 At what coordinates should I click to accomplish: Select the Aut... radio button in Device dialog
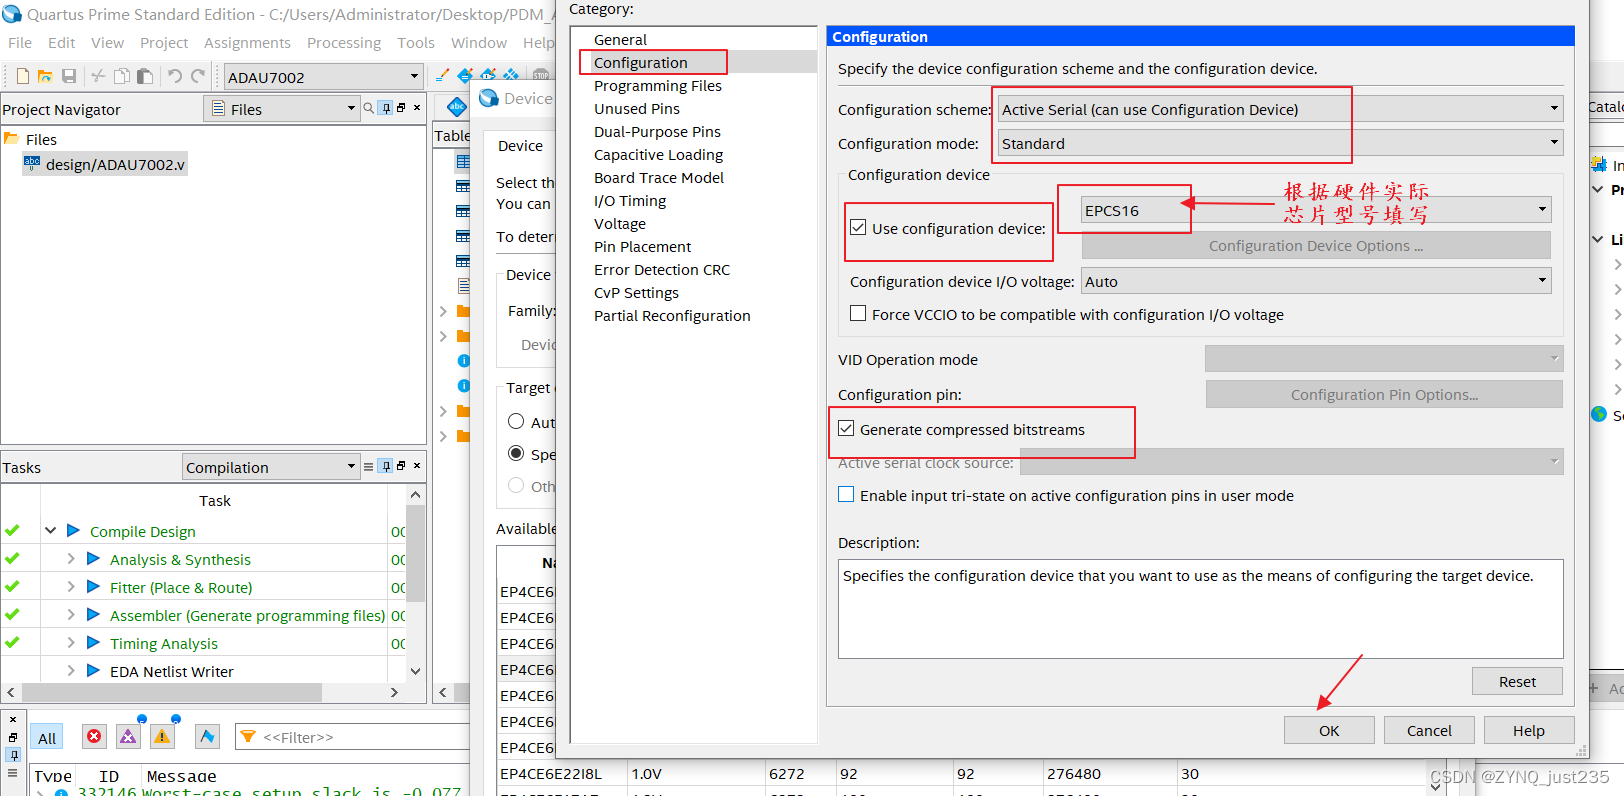click(x=516, y=421)
